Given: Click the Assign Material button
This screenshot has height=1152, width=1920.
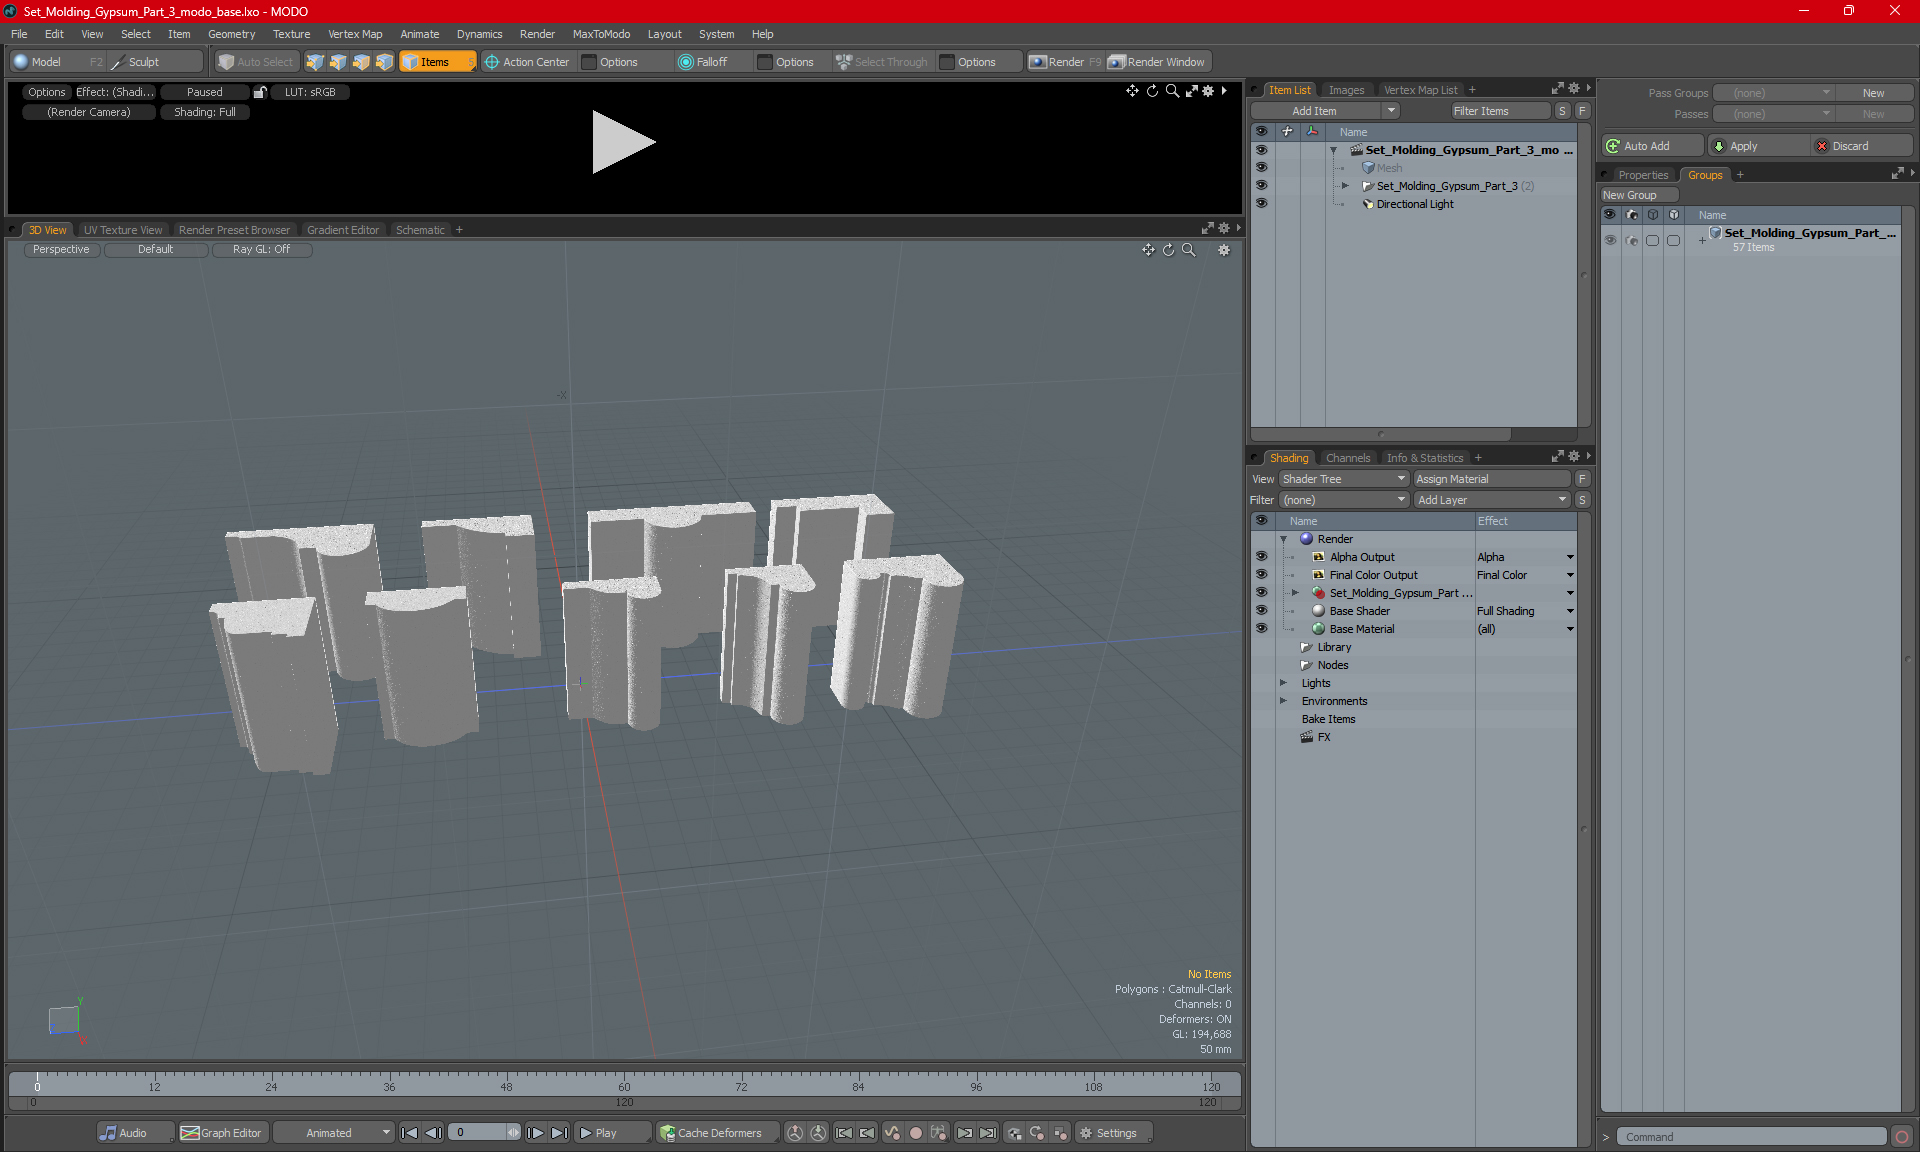Looking at the screenshot, I should (x=1491, y=479).
